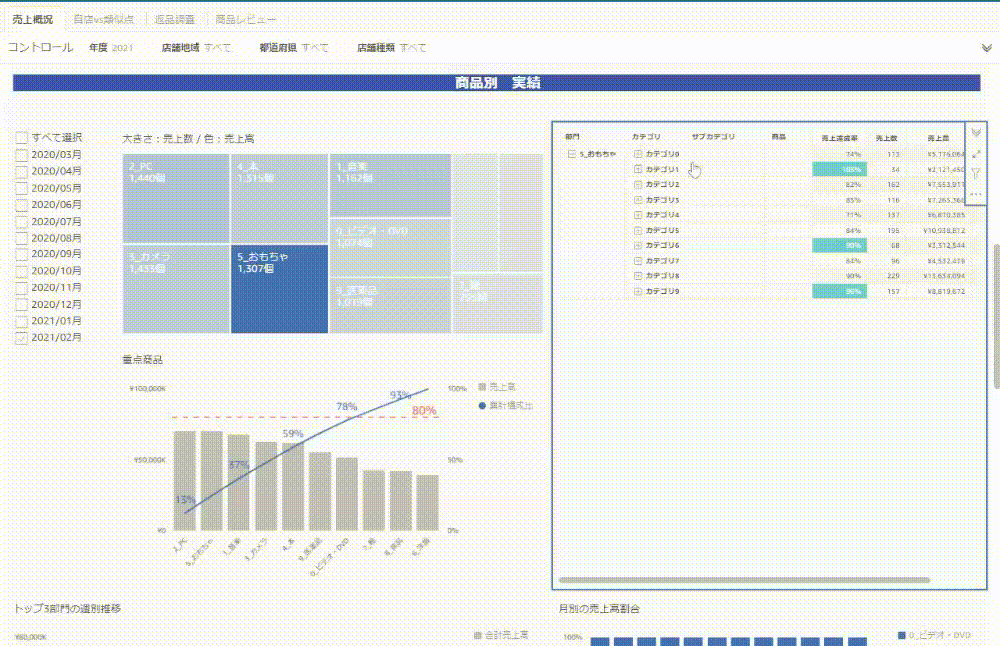Click the highlighted achievement cell in the カテゴリ1 row
1000x646 pixels.
[x=839, y=169]
